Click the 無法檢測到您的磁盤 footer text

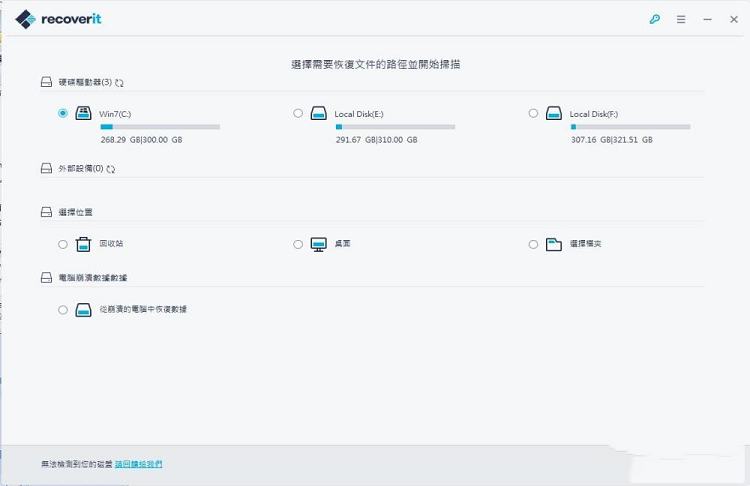(77, 464)
